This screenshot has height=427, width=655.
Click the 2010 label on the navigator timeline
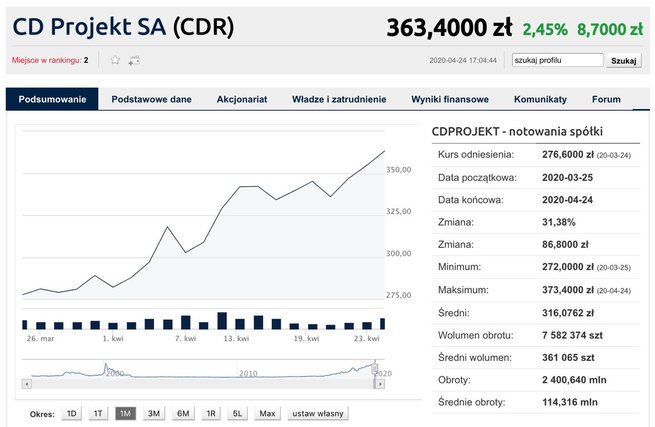pos(248,374)
